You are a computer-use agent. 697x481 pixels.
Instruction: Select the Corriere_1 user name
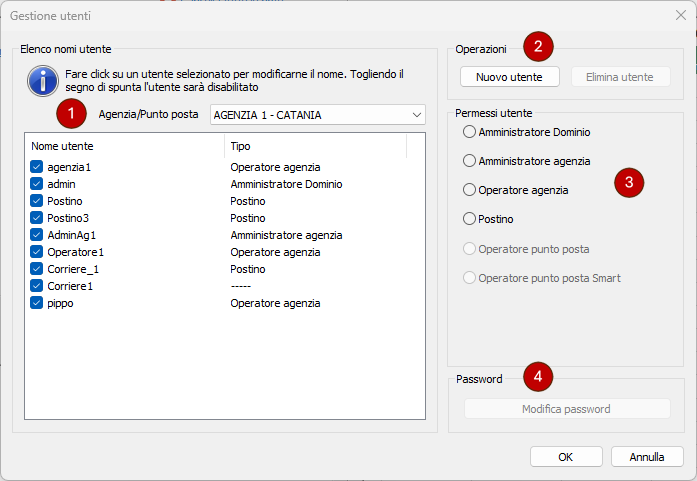73,269
